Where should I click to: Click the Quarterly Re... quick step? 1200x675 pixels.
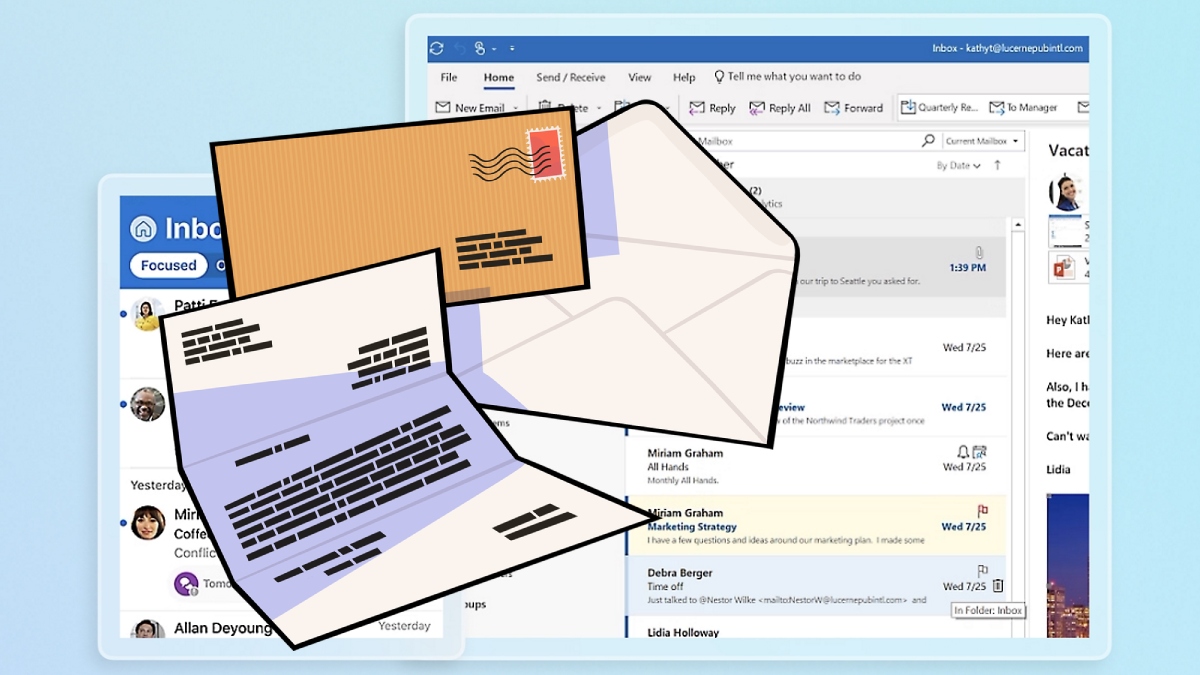939,108
